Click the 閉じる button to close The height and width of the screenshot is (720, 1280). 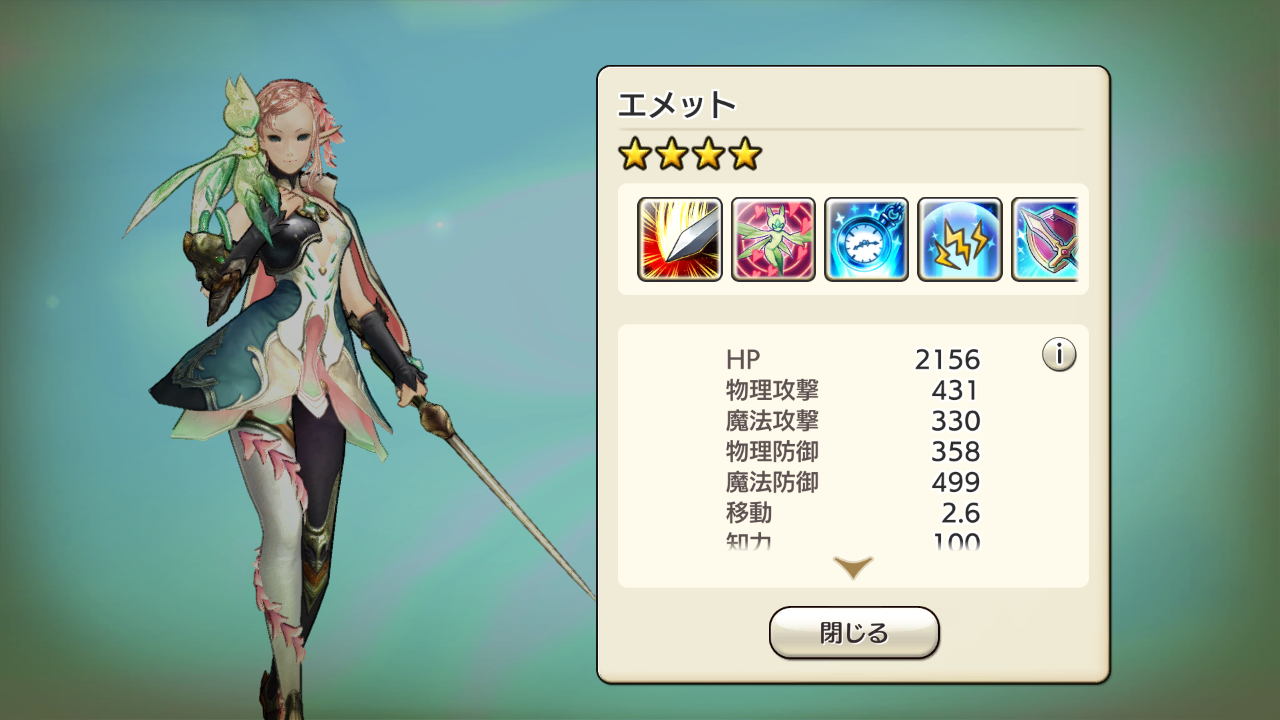[x=854, y=633]
